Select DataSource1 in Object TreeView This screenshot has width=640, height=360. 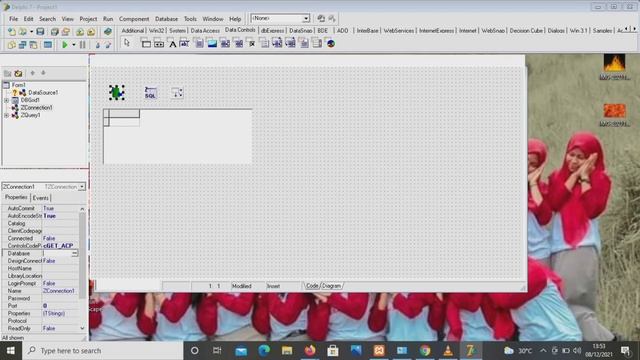43,93
